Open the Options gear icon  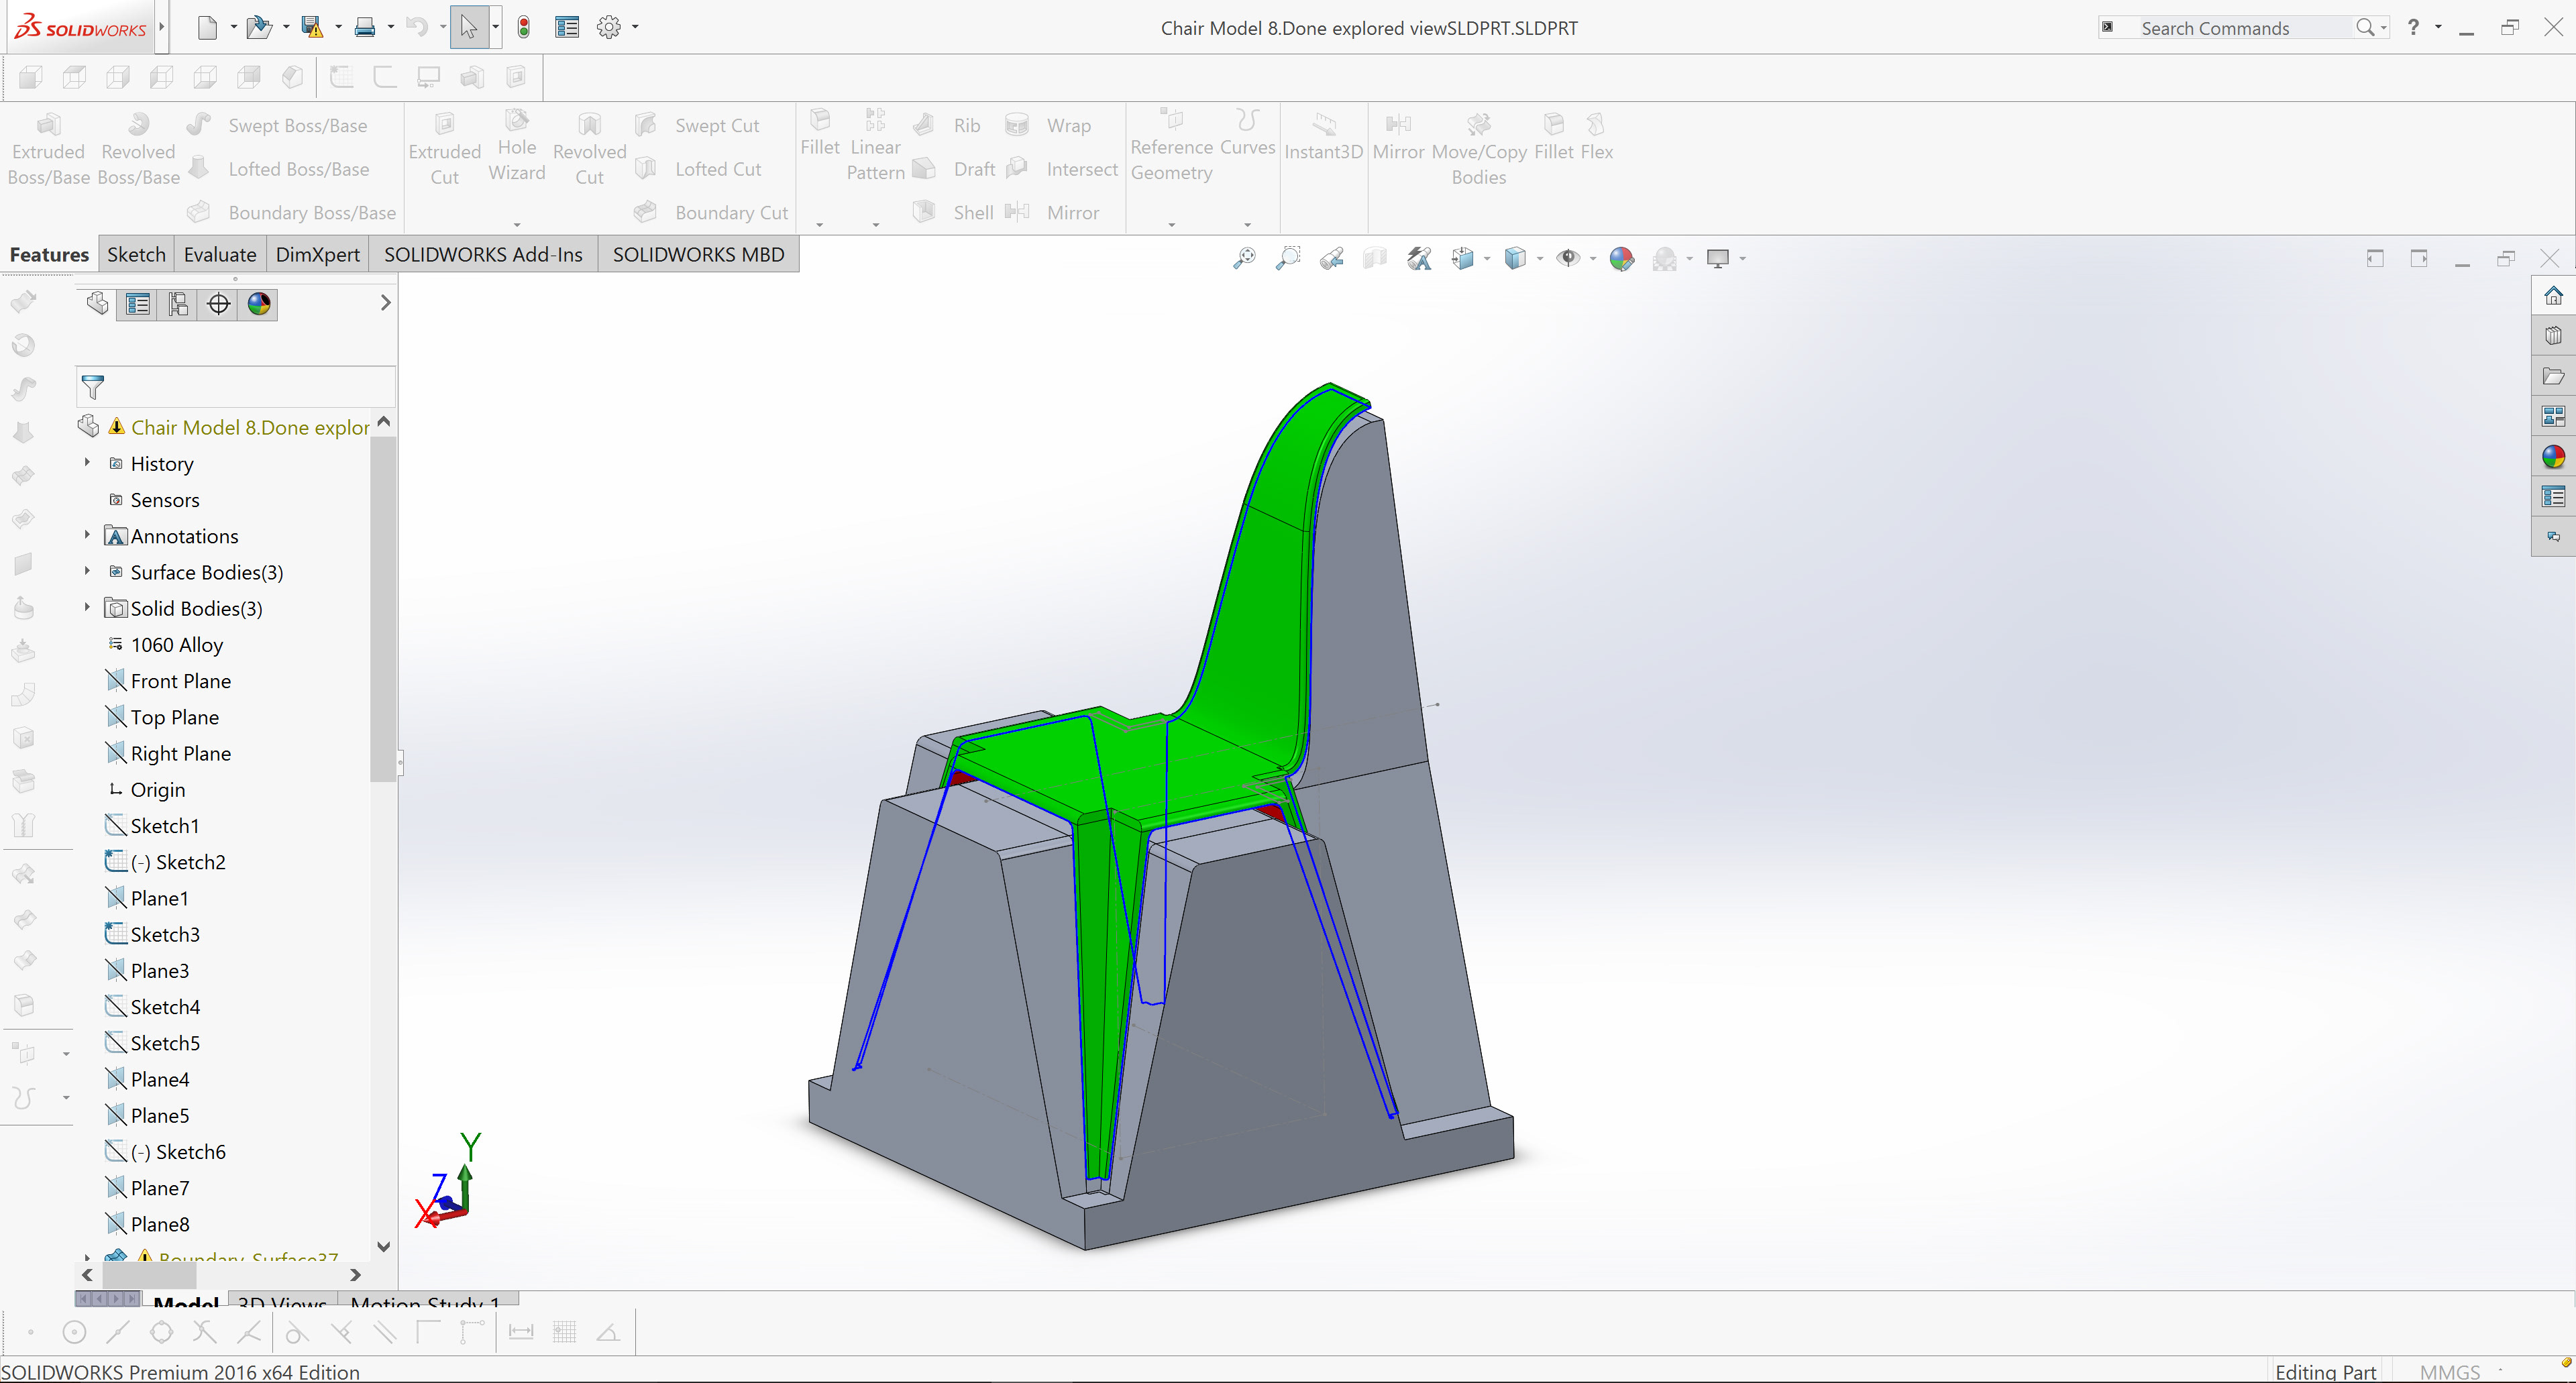click(609, 27)
